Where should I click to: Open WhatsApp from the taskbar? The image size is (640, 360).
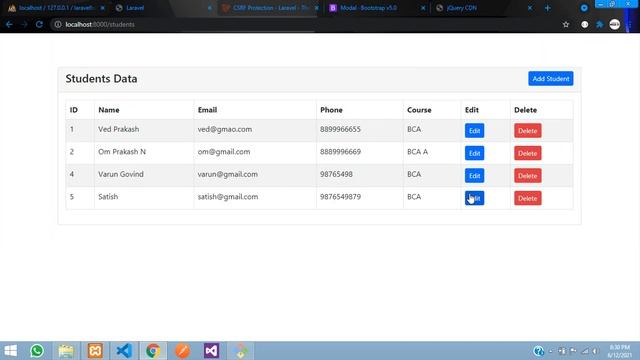click(x=37, y=351)
